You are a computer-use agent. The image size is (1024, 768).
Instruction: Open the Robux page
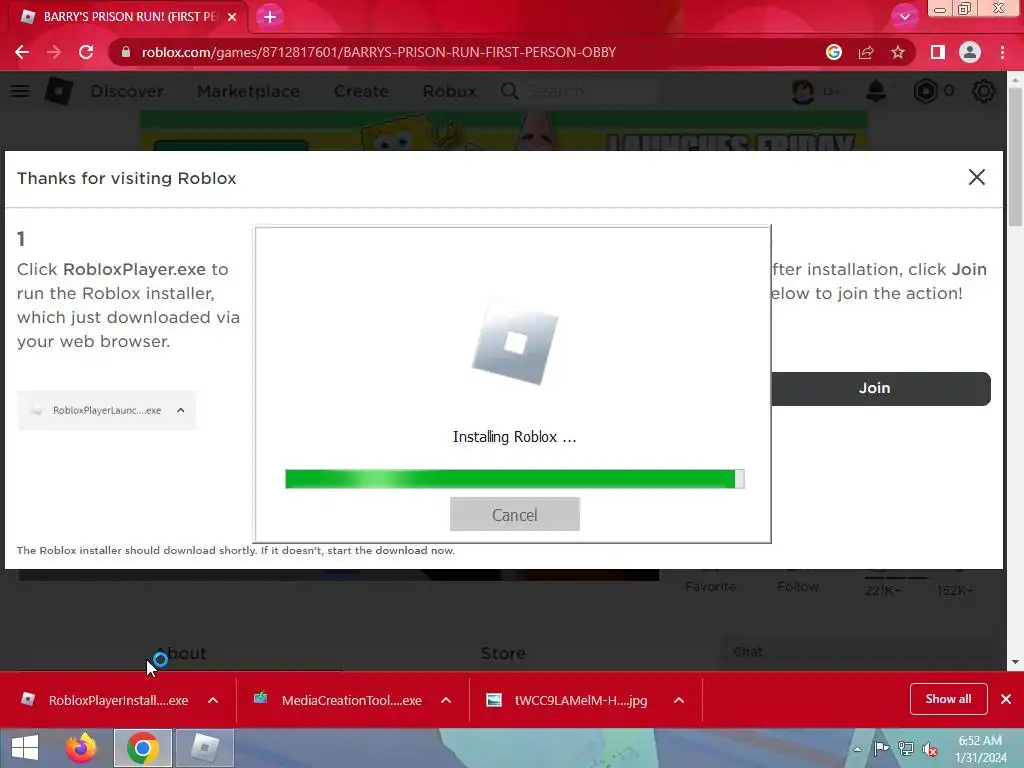tap(449, 91)
